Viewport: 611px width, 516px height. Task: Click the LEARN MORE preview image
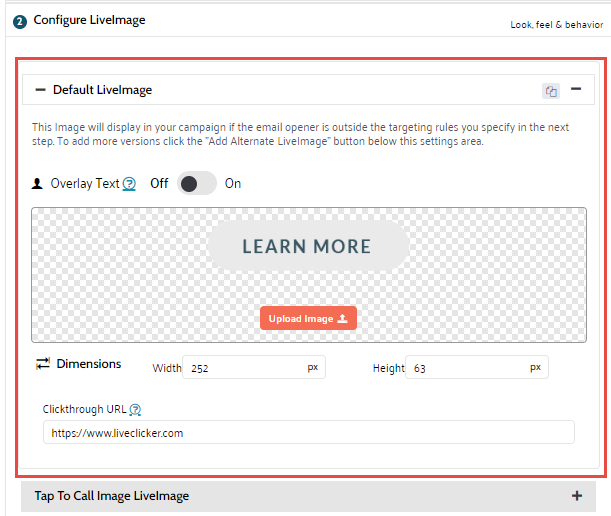tap(308, 246)
